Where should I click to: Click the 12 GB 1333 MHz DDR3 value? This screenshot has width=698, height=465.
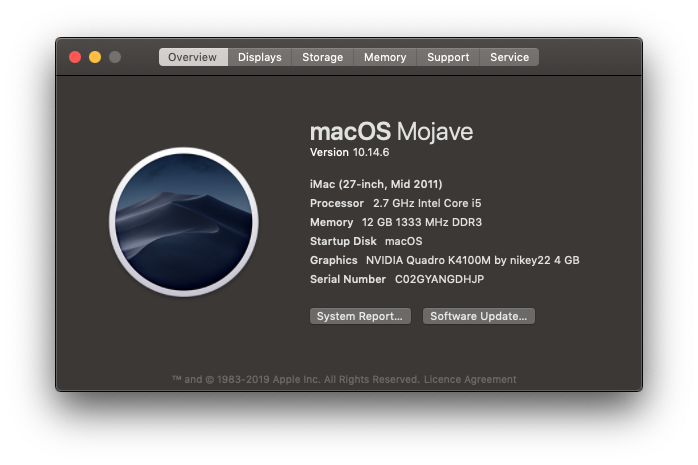[422, 222]
